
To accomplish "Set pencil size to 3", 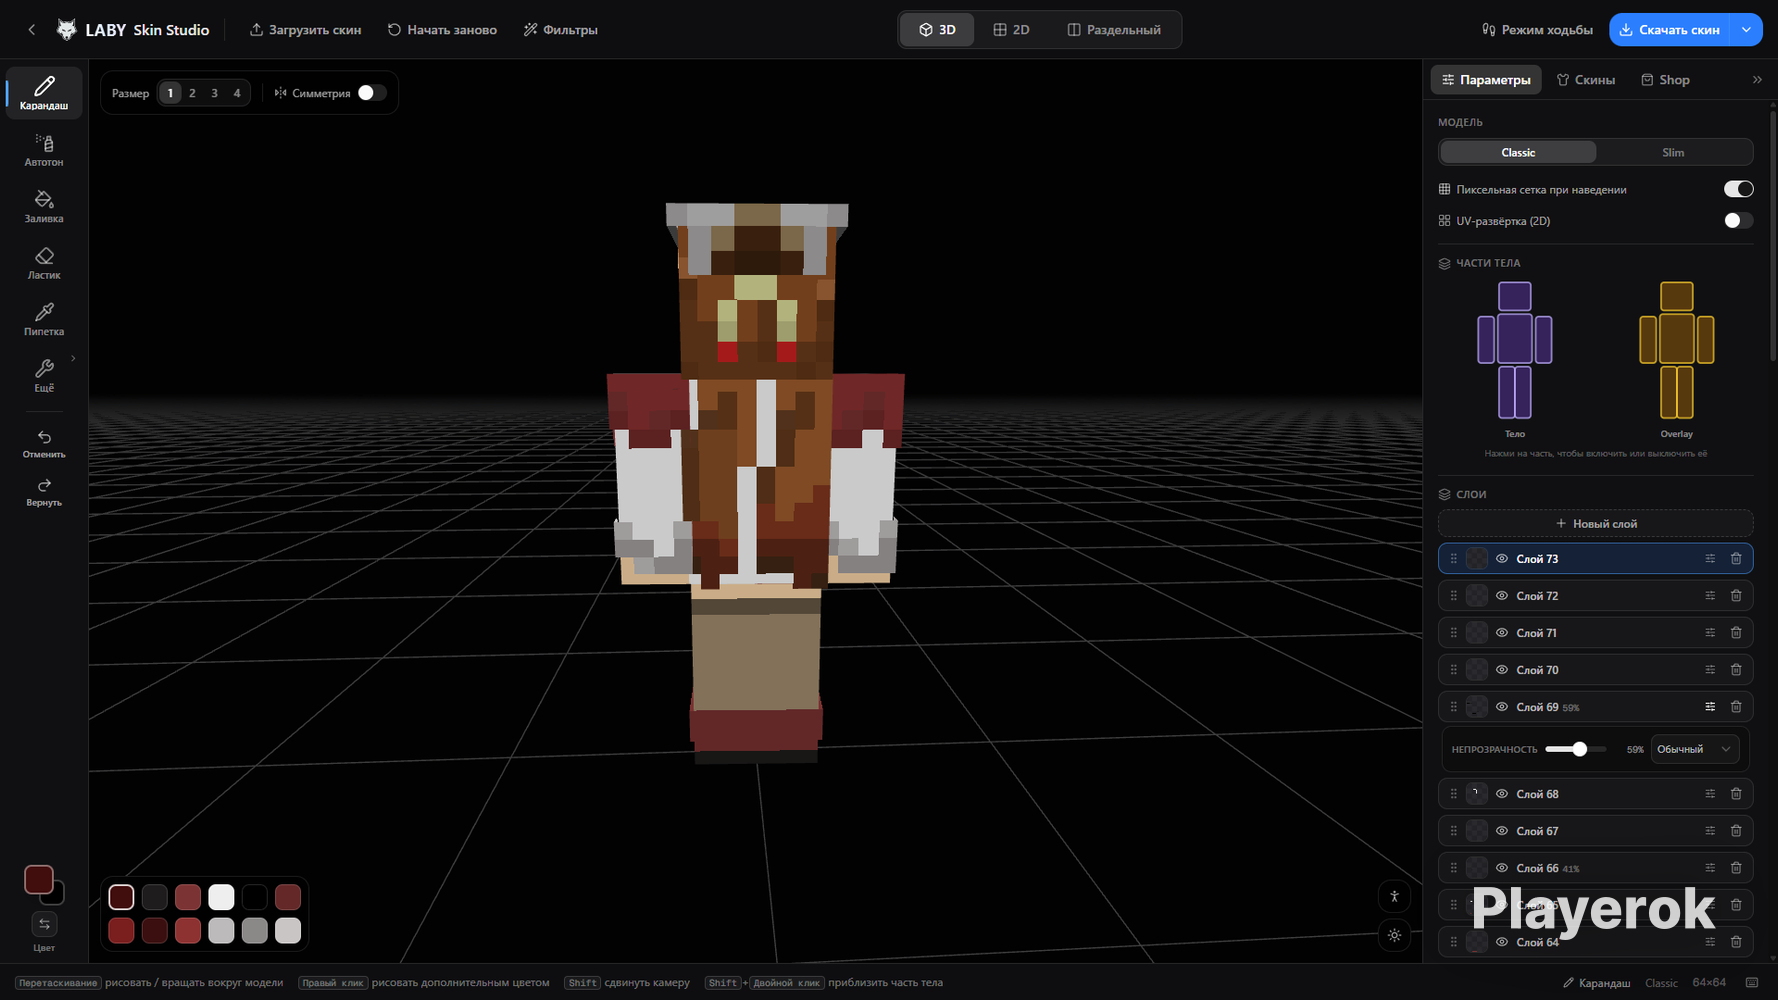I will 214,93.
